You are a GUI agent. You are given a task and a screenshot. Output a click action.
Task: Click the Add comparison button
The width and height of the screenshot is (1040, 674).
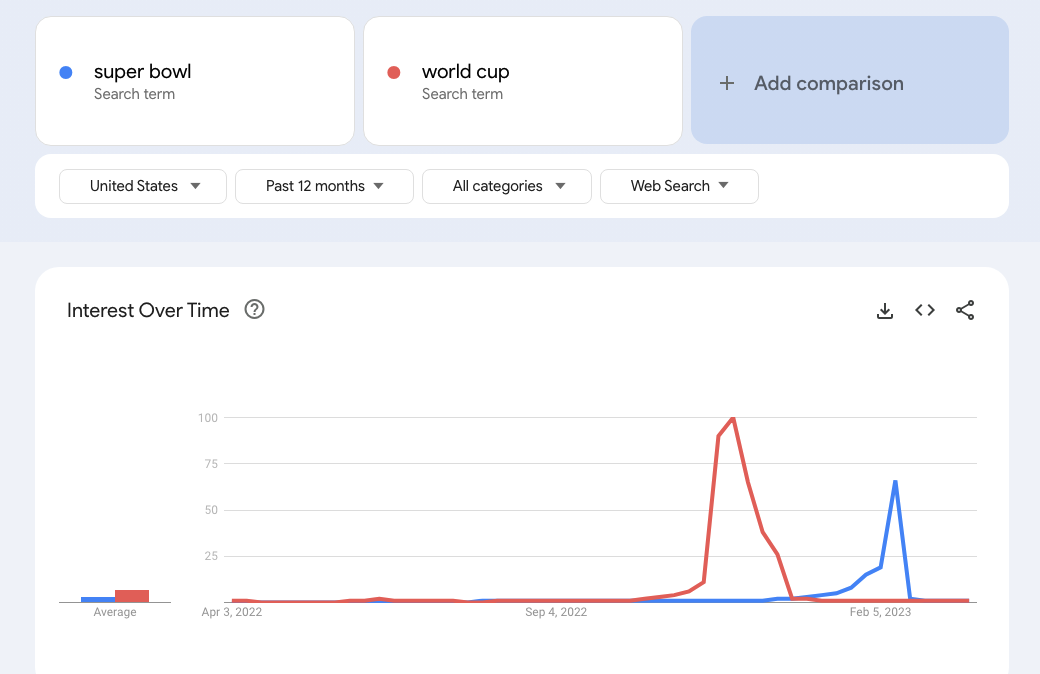[x=849, y=81]
